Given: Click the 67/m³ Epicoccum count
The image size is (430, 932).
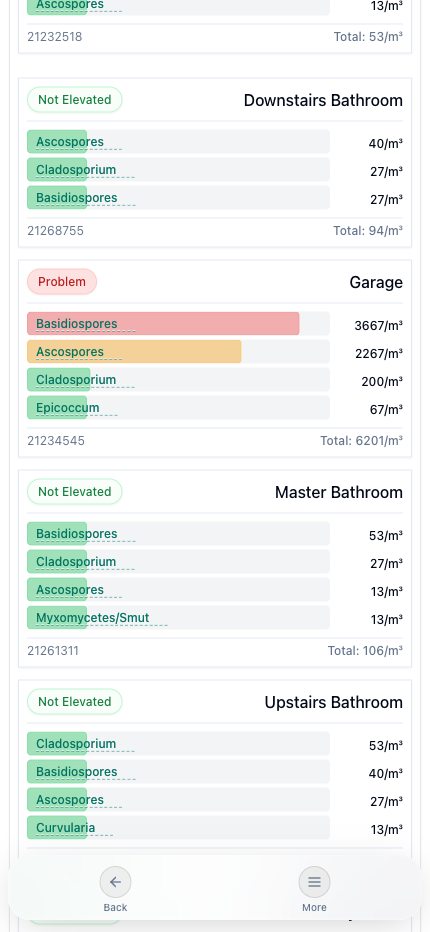Looking at the screenshot, I should 386,410.
